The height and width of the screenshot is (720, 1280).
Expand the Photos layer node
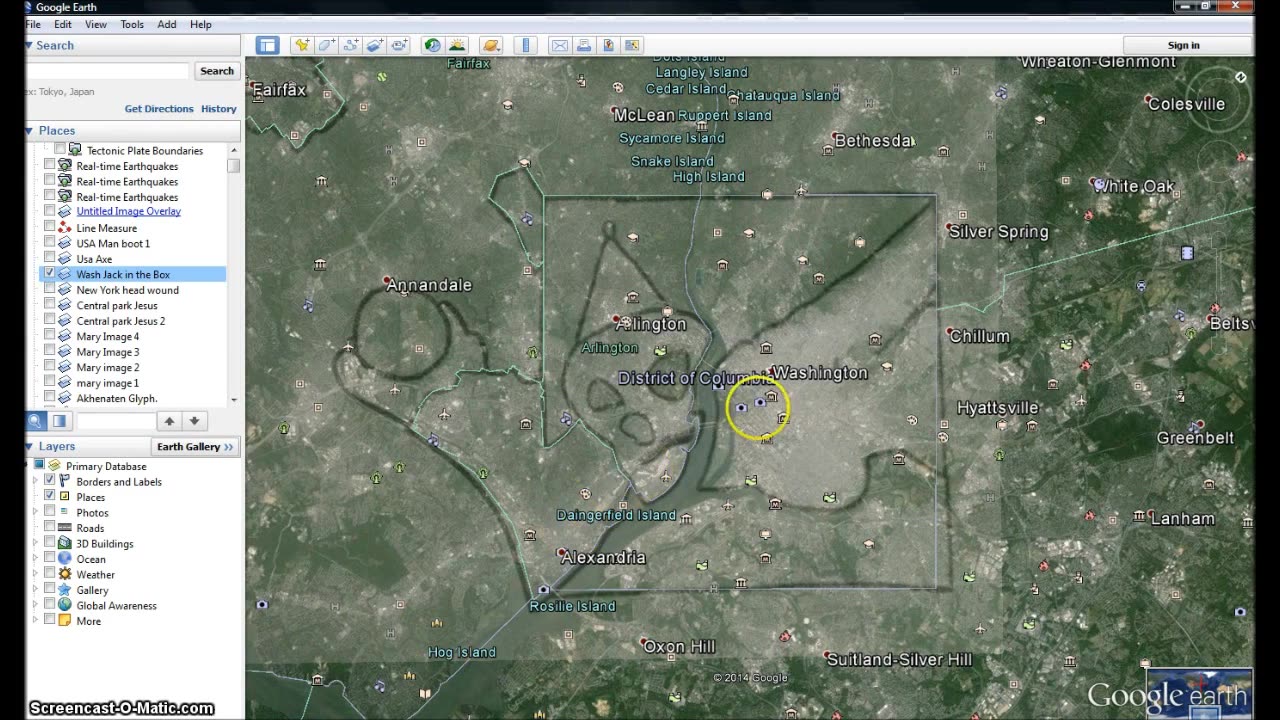click(37, 512)
